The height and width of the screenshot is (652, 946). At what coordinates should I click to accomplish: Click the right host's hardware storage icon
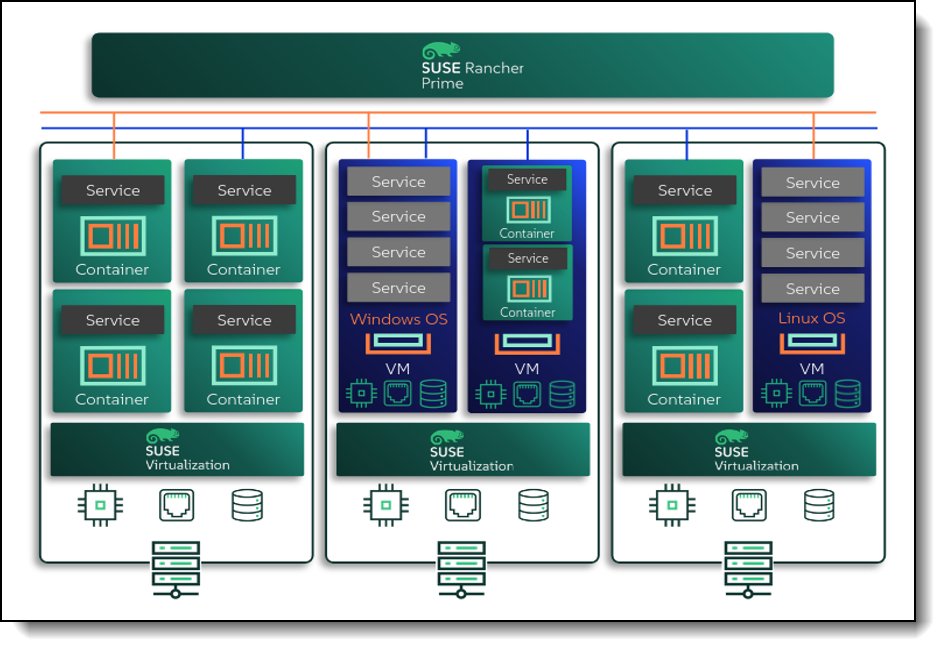pos(819,505)
